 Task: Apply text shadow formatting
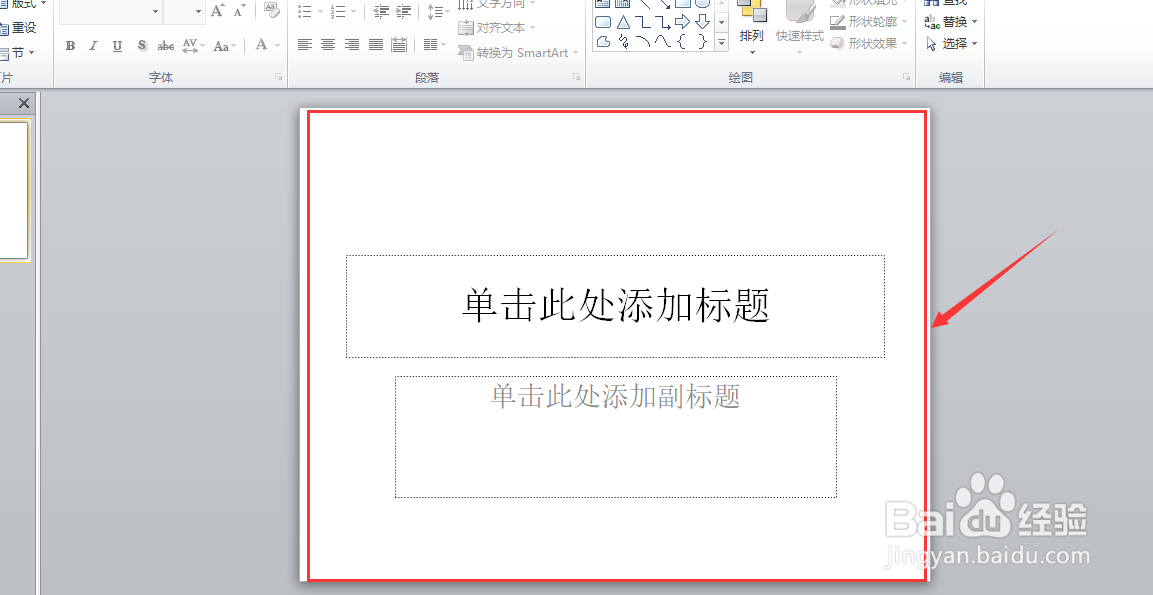point(141,45)
